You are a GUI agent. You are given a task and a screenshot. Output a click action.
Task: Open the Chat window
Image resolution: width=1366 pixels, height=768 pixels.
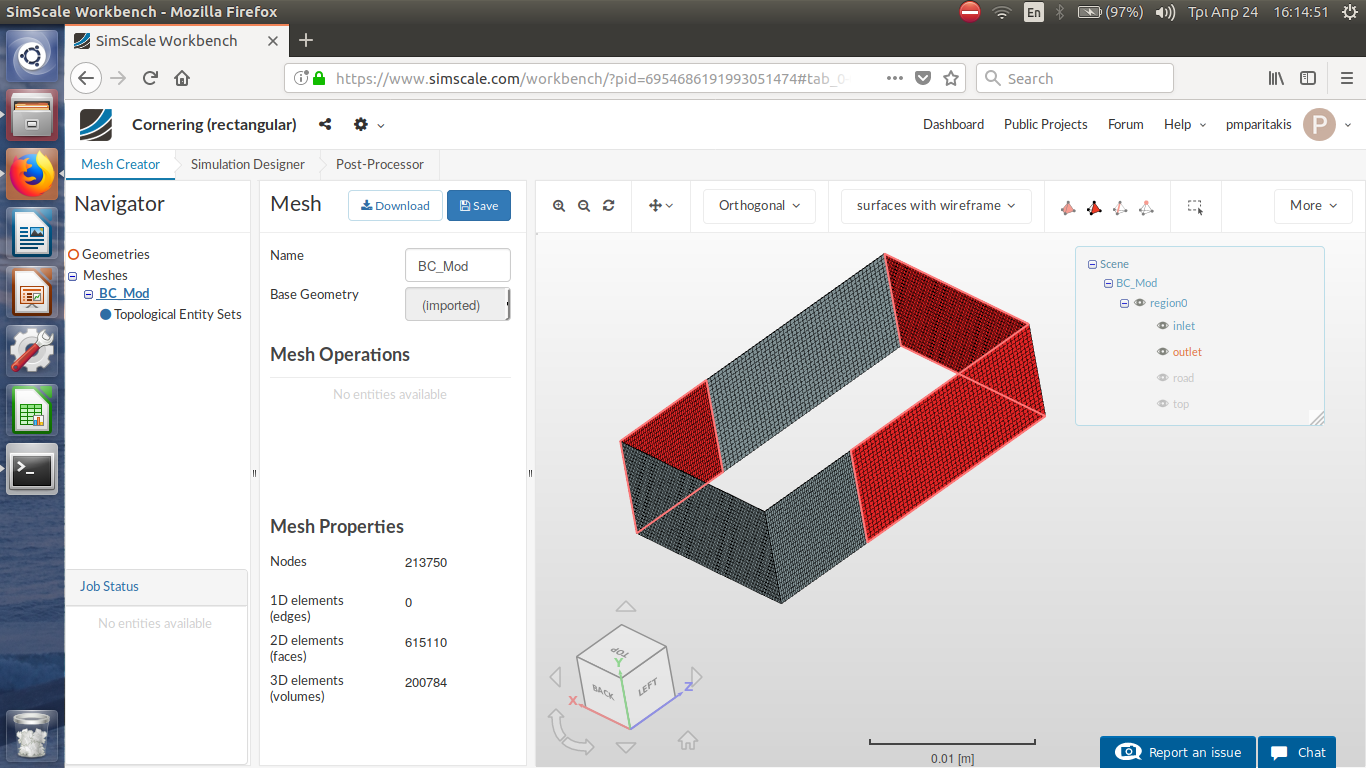pyautogui.click(x=1299, y=752)
